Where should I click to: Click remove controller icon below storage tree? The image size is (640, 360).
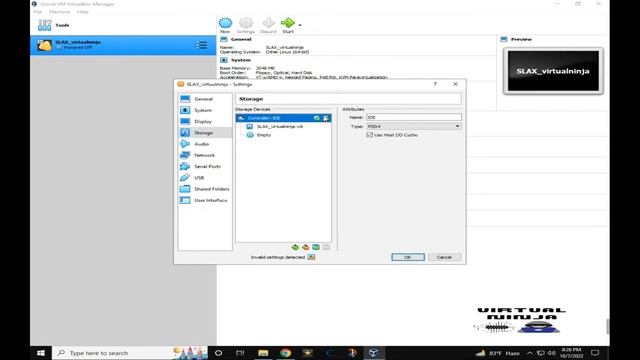click(305, 247)
